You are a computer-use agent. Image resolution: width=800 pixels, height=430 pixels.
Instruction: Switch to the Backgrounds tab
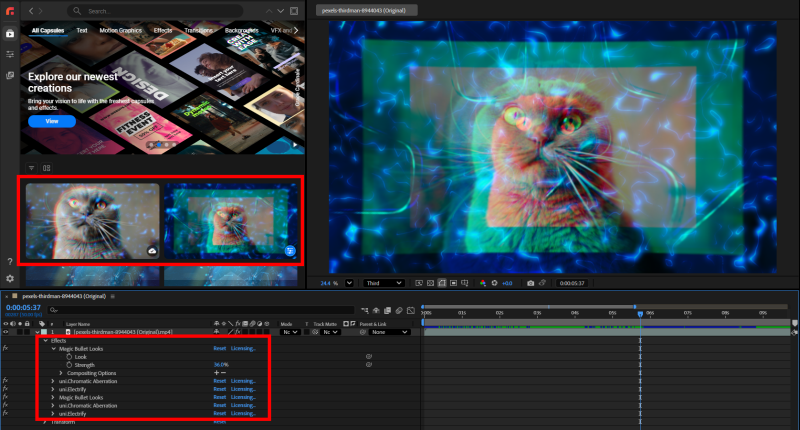(241, 31)
